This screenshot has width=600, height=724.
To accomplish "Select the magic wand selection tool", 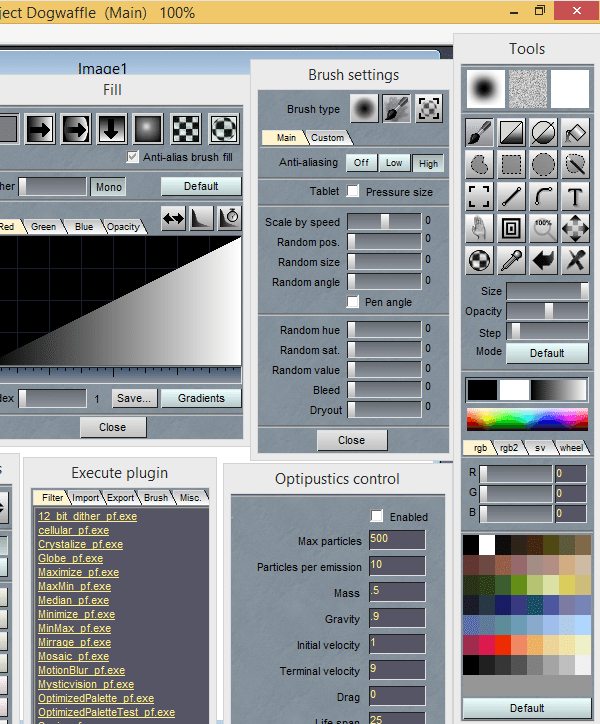I will [575, 164].
